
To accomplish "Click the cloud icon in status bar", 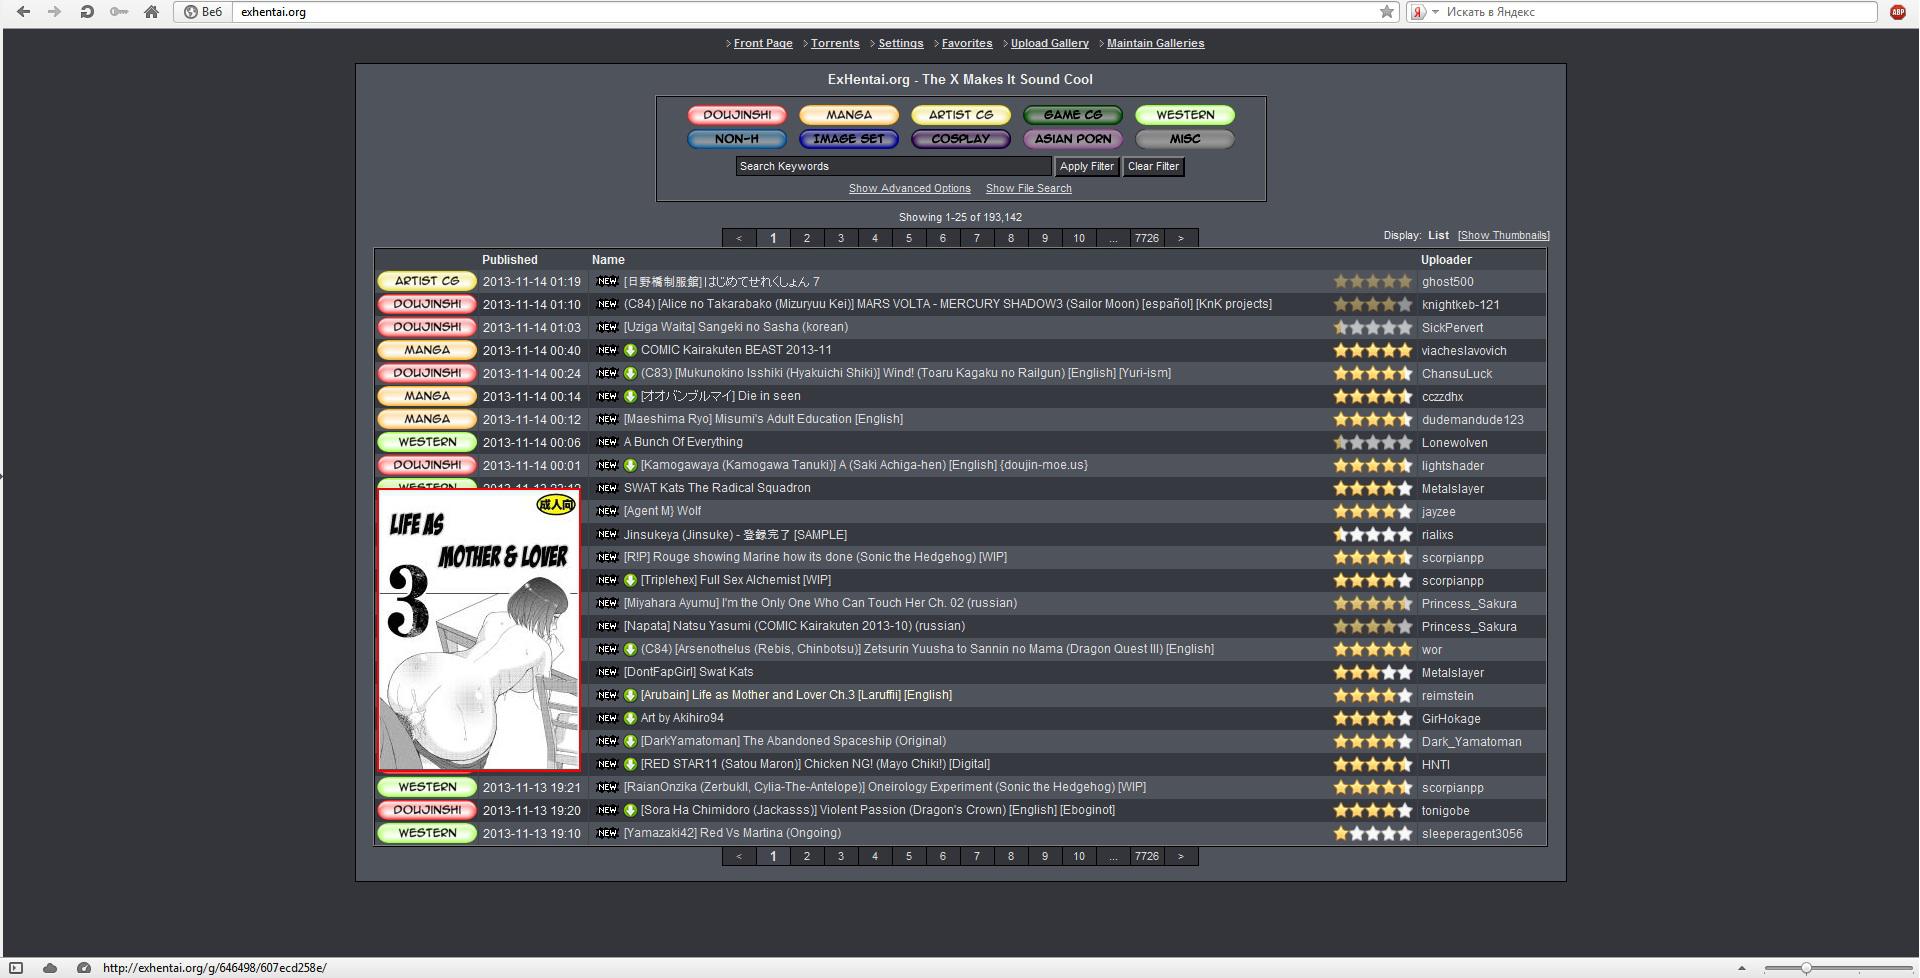I will point(50,968).
